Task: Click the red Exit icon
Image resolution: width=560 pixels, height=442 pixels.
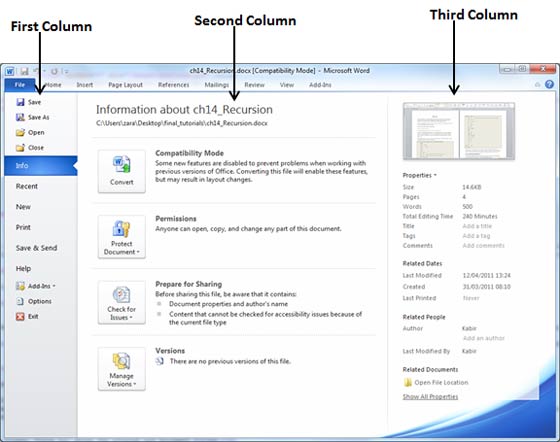Action: pos(20,316)
